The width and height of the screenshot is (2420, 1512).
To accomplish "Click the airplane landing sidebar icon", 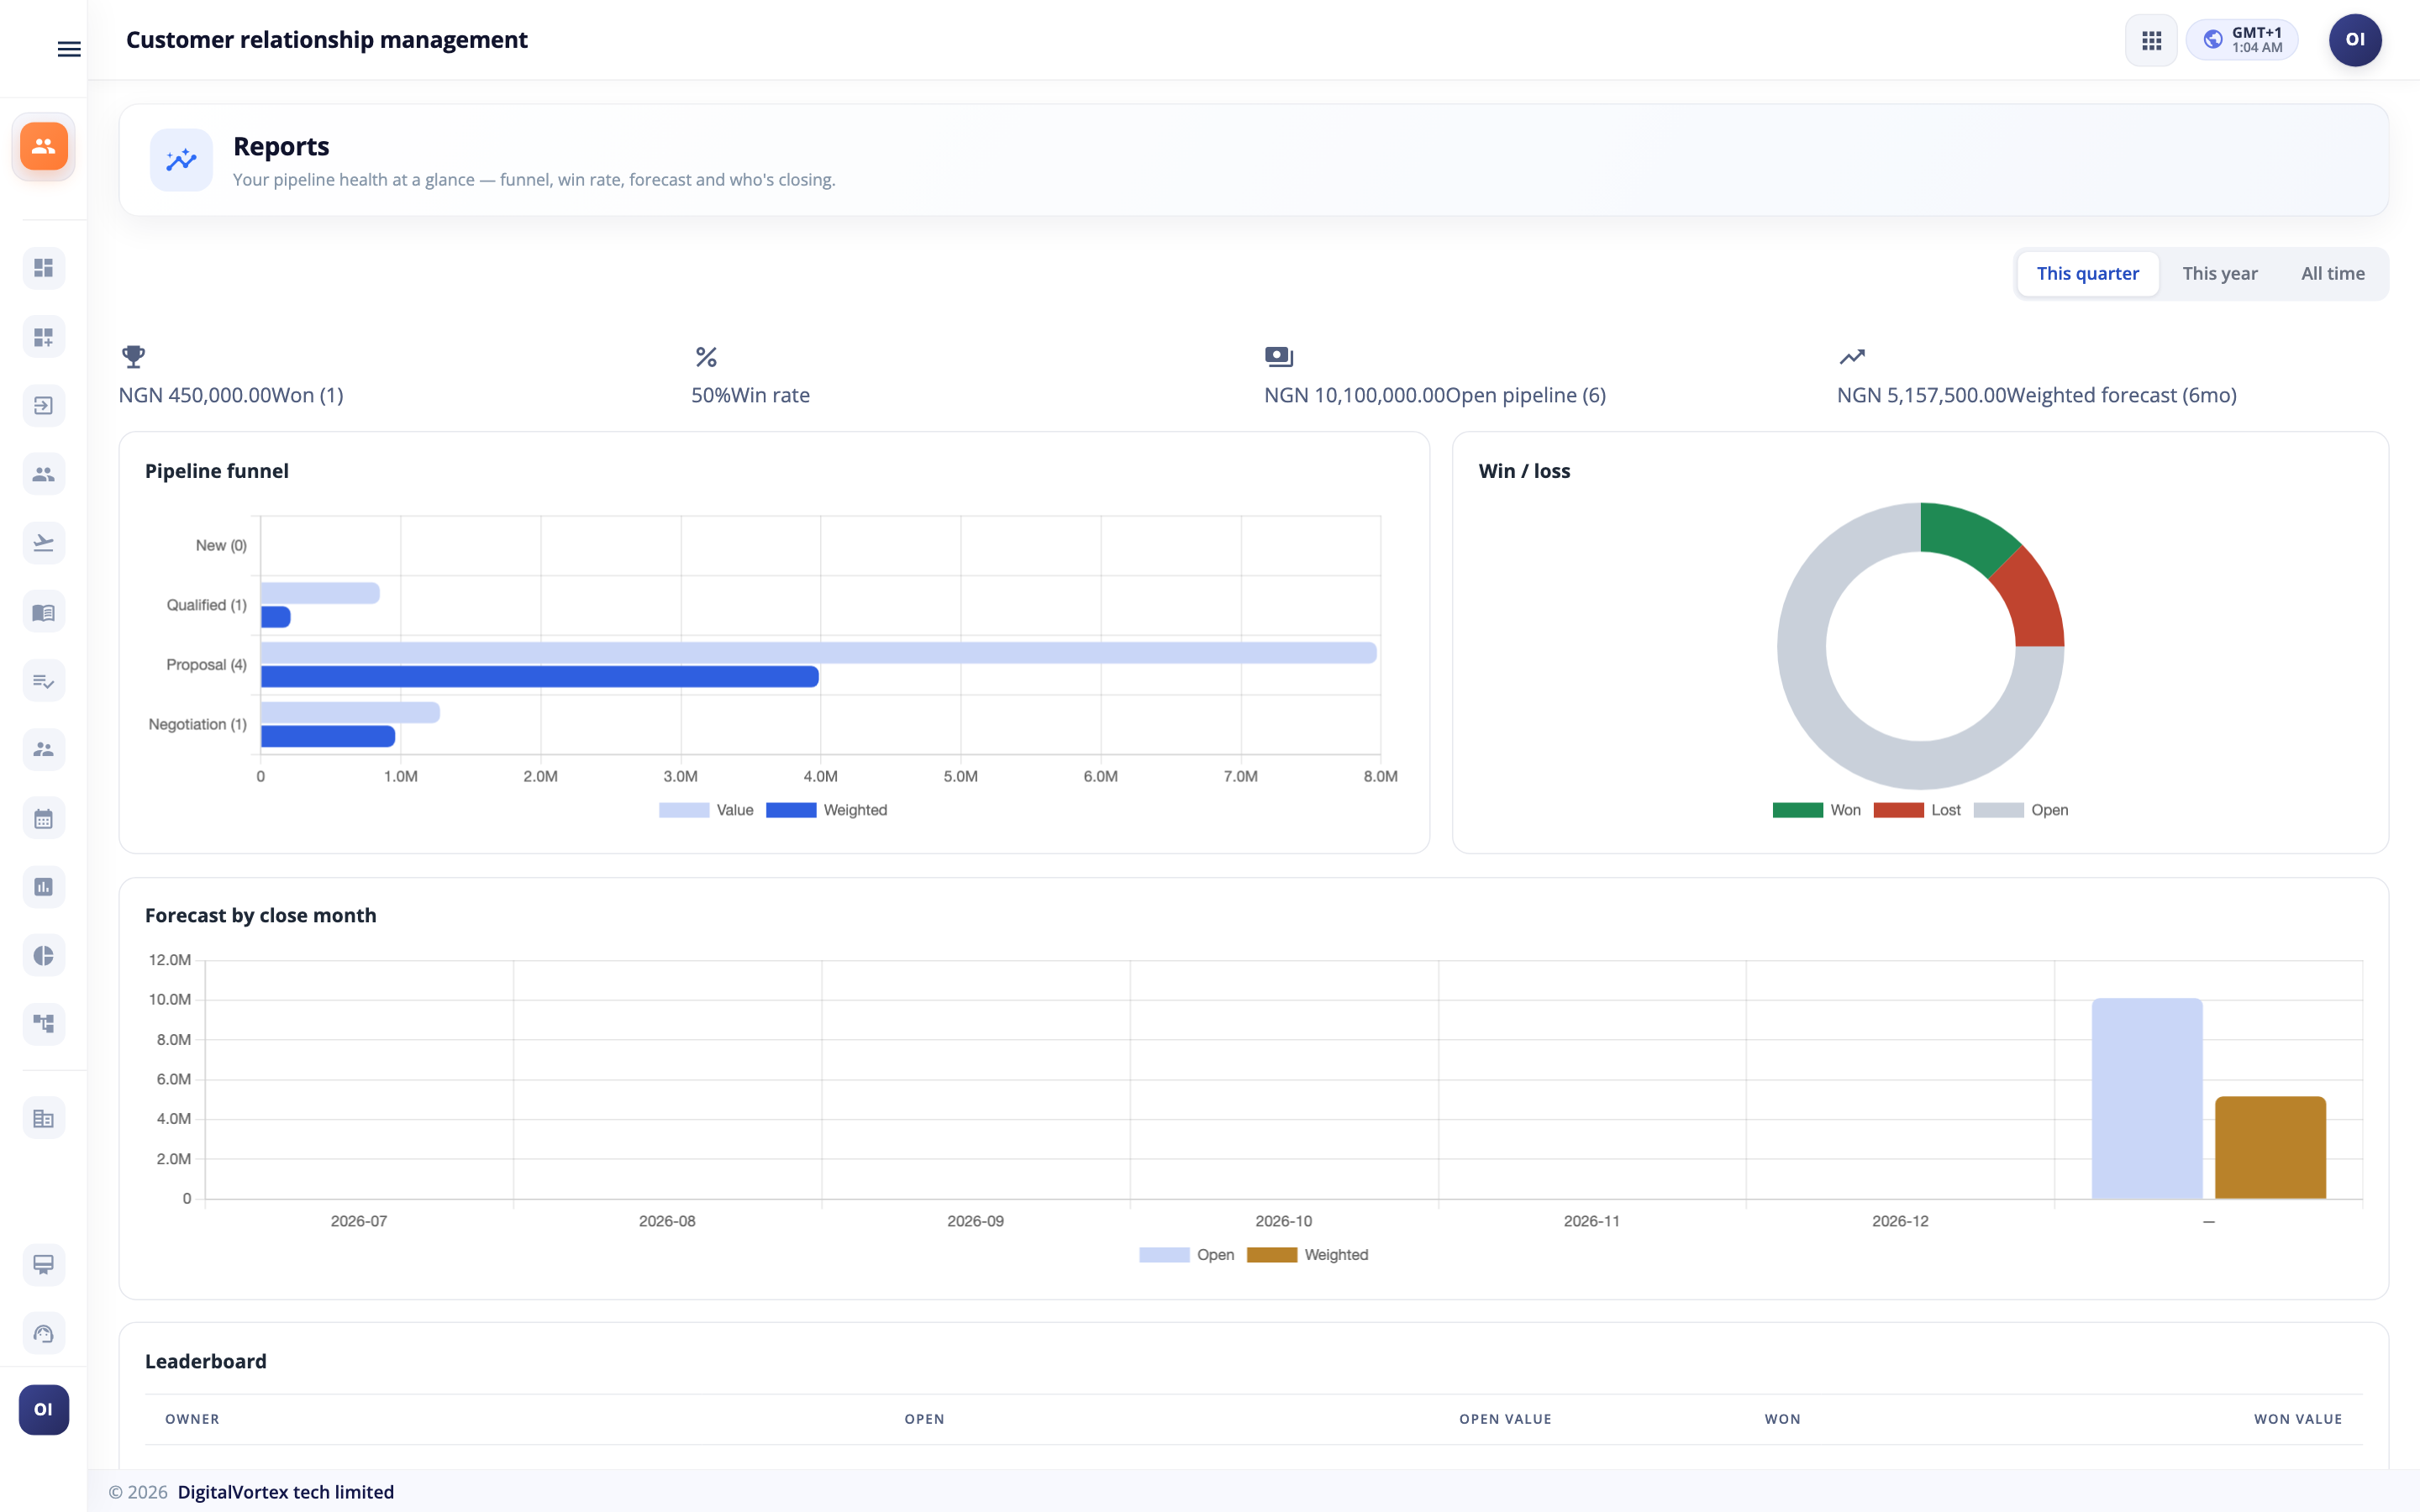I will pyautogui.click(x=44, y=543).
